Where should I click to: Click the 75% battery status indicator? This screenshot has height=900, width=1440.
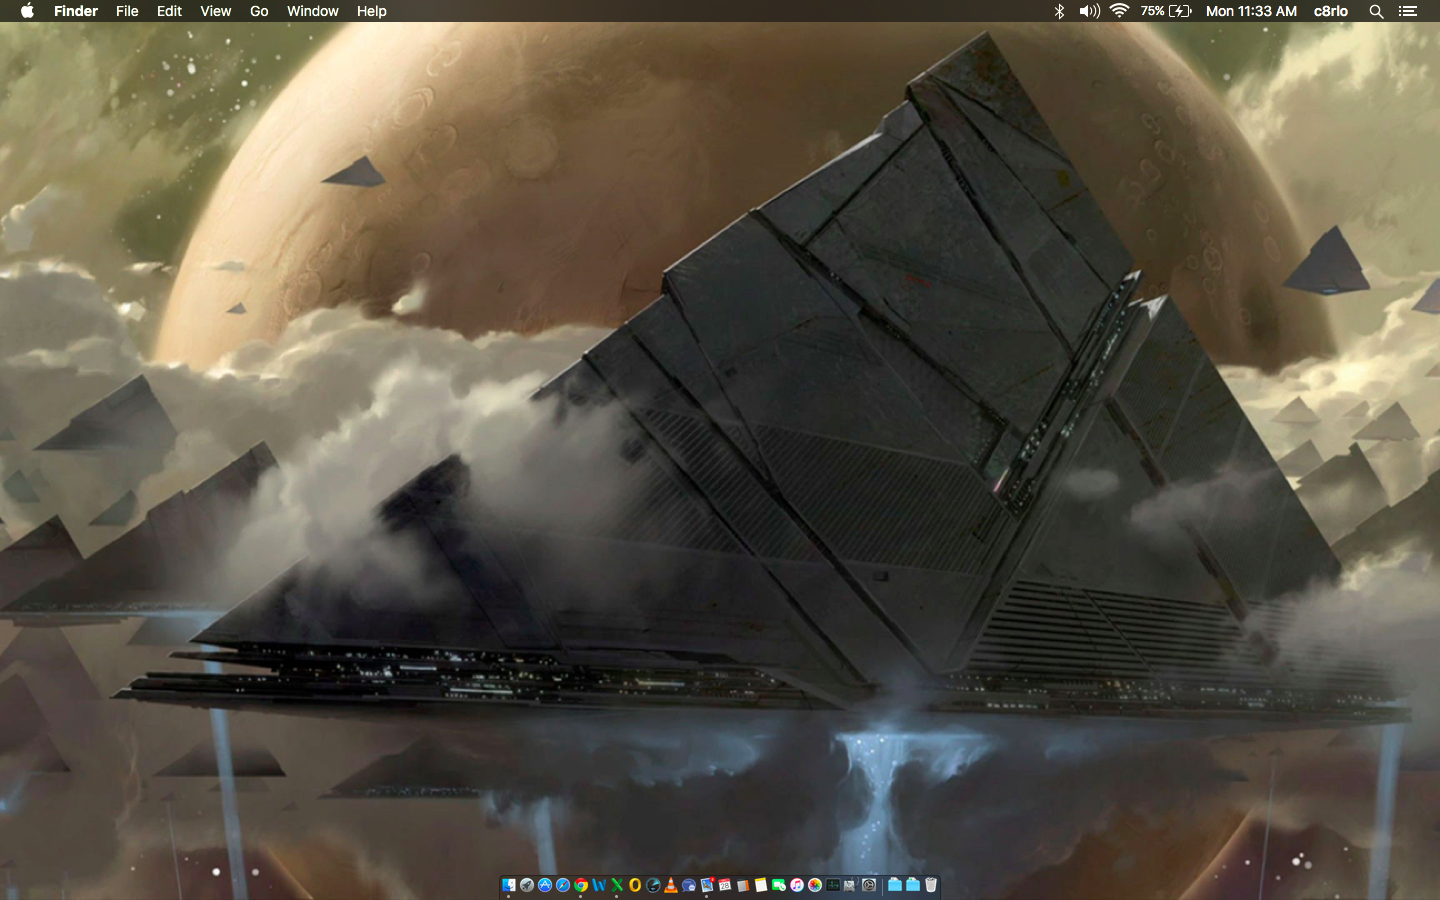click(x=1166, y=11)
